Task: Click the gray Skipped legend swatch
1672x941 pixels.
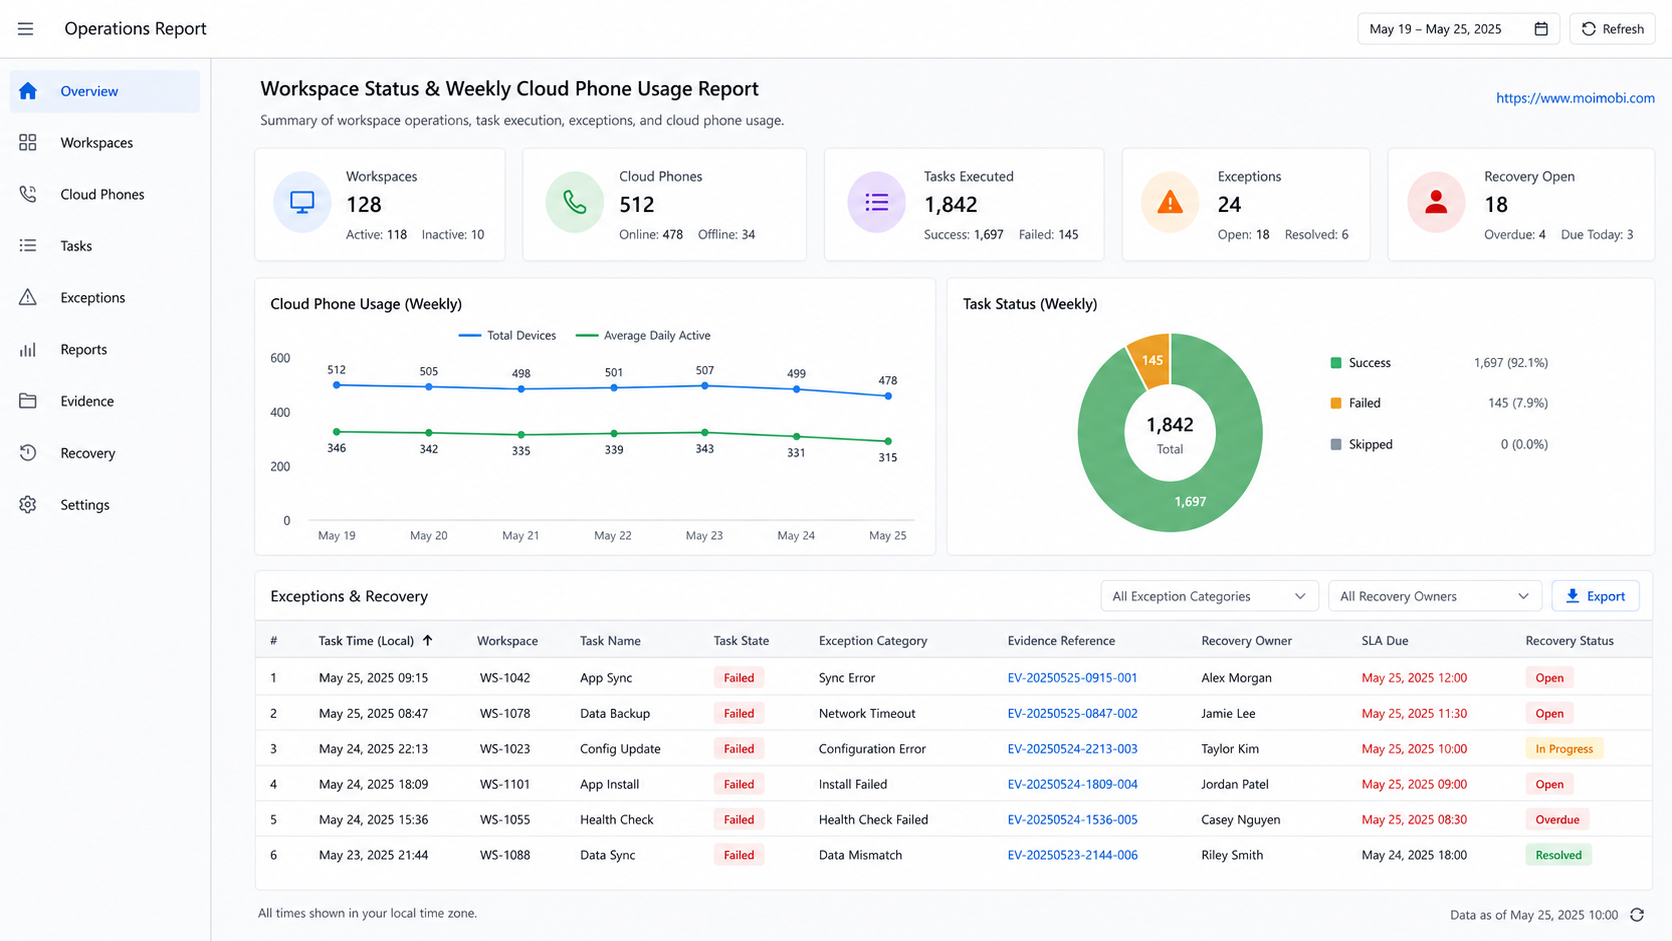Action: pyautogui.click(x=1336, y=444)
